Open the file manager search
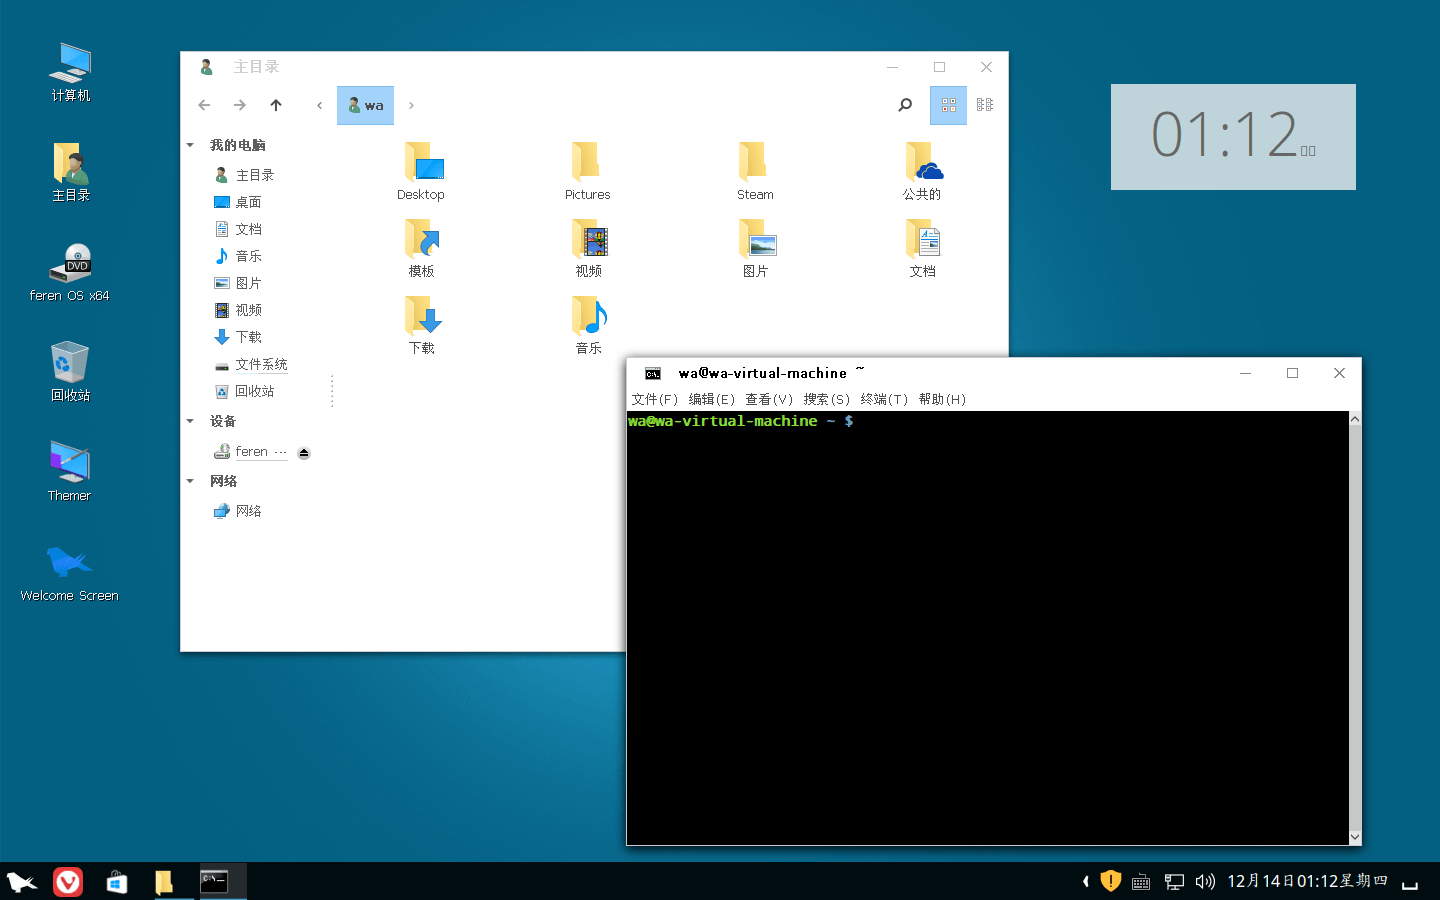Image resolution: width=1440 pixels, height=900 pixels. 905,105
